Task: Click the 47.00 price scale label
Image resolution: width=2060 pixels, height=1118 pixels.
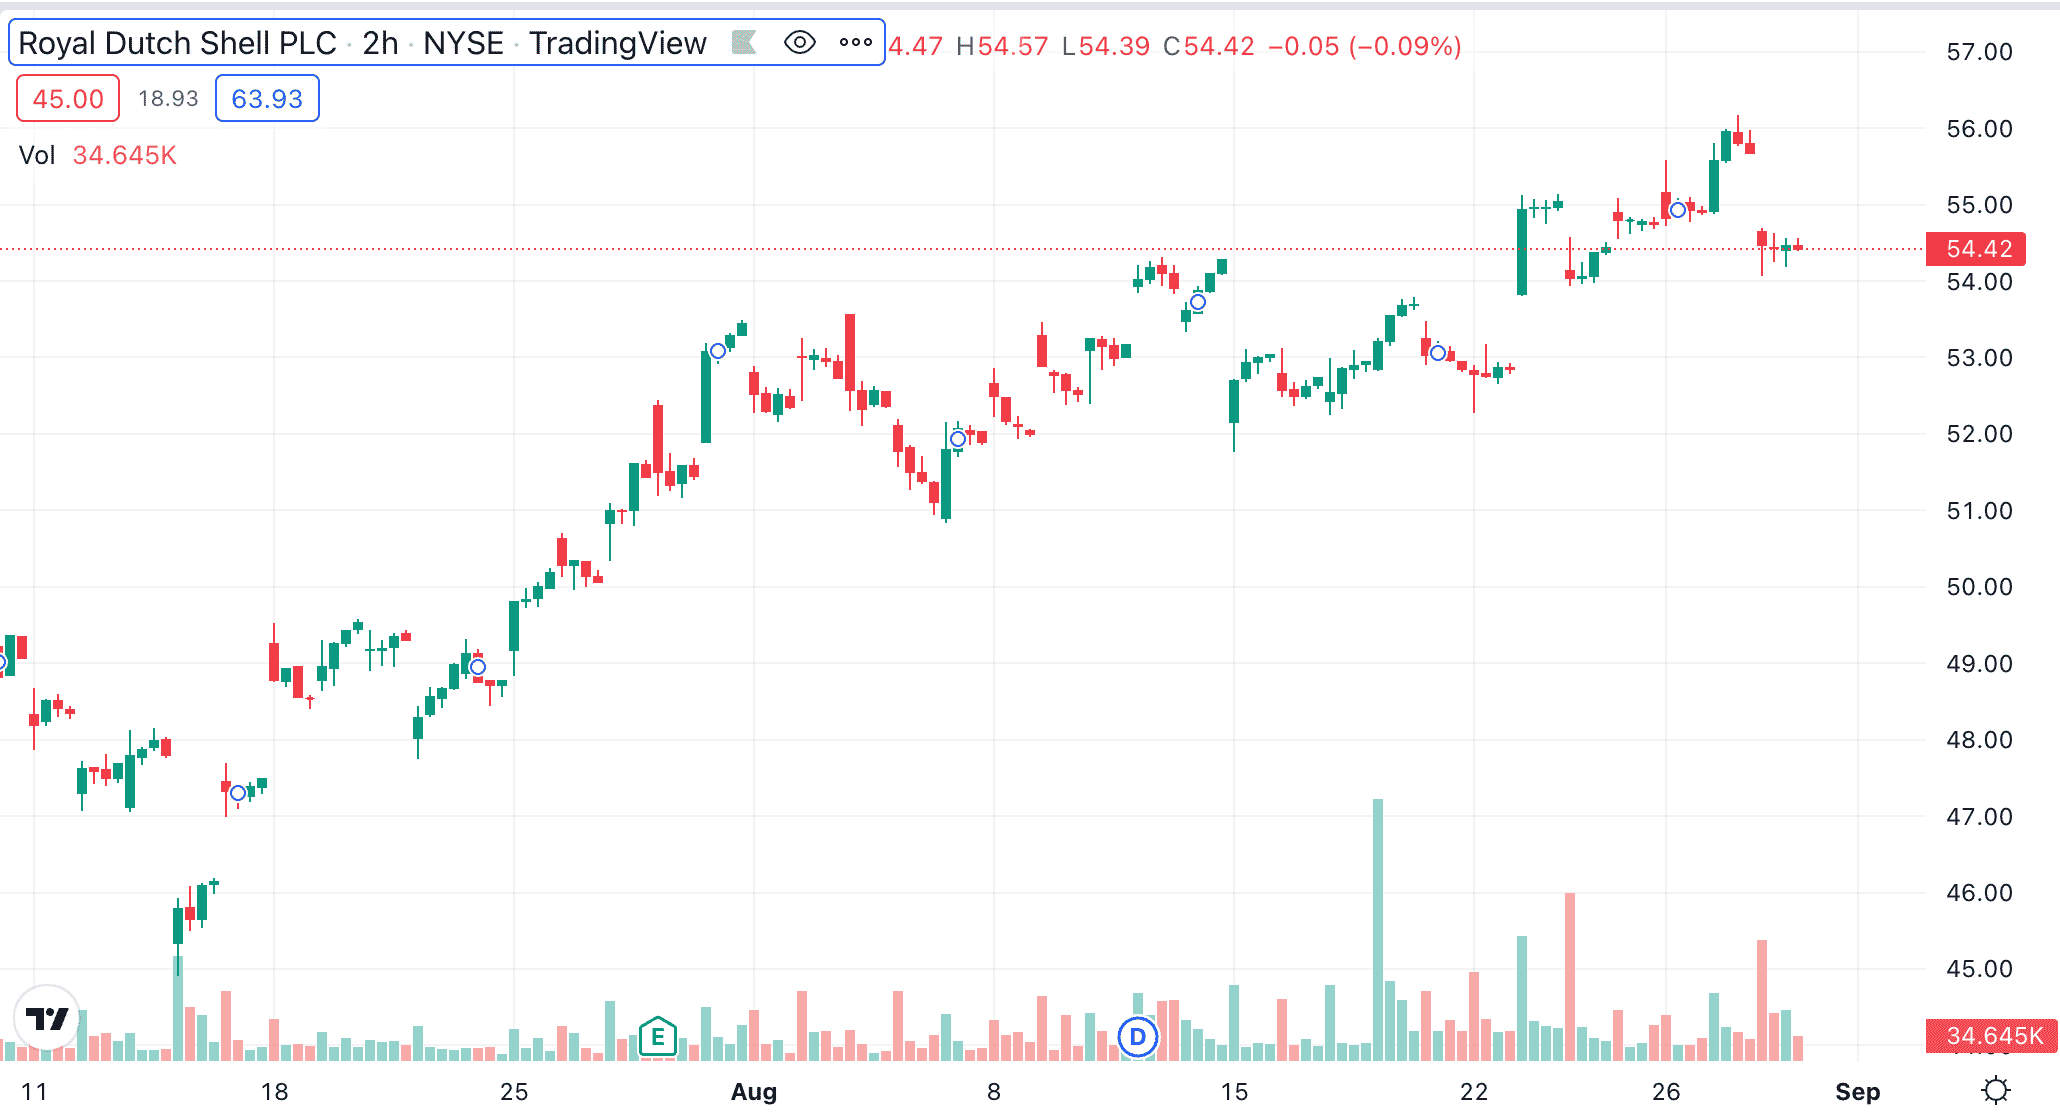Action: [1979, 817]
